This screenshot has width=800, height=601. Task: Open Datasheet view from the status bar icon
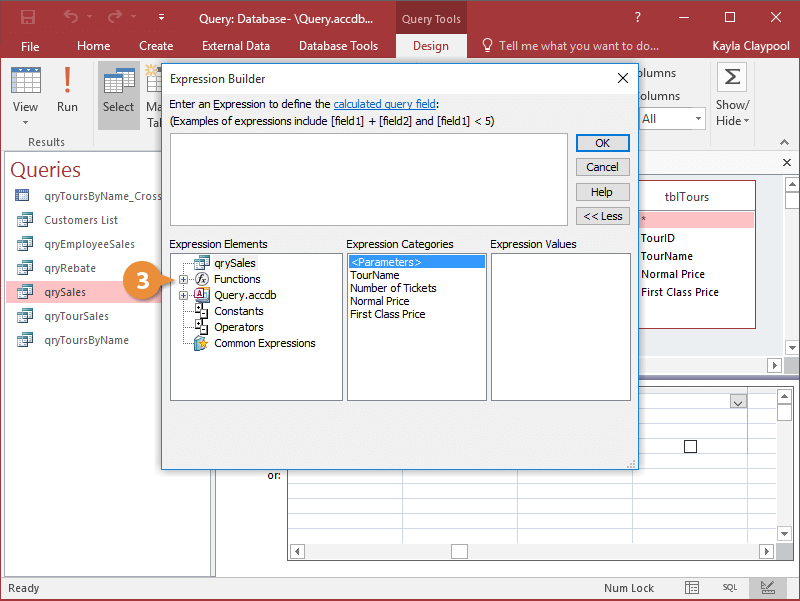tap(691, 588)
